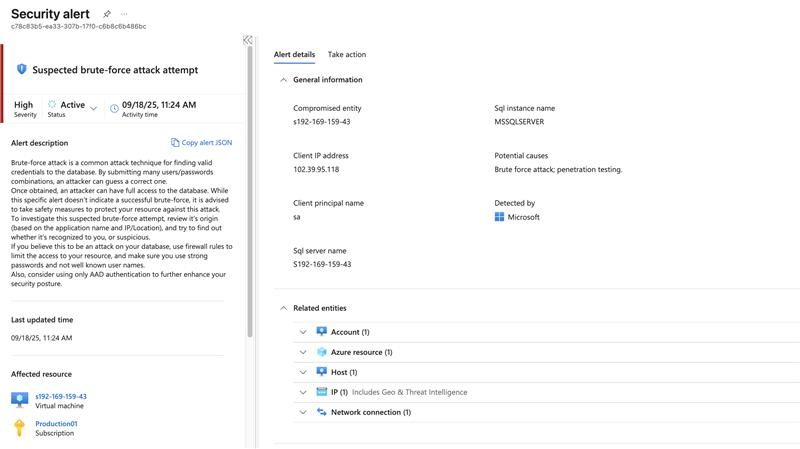Click the Affected resource heading

click(41, 374)
